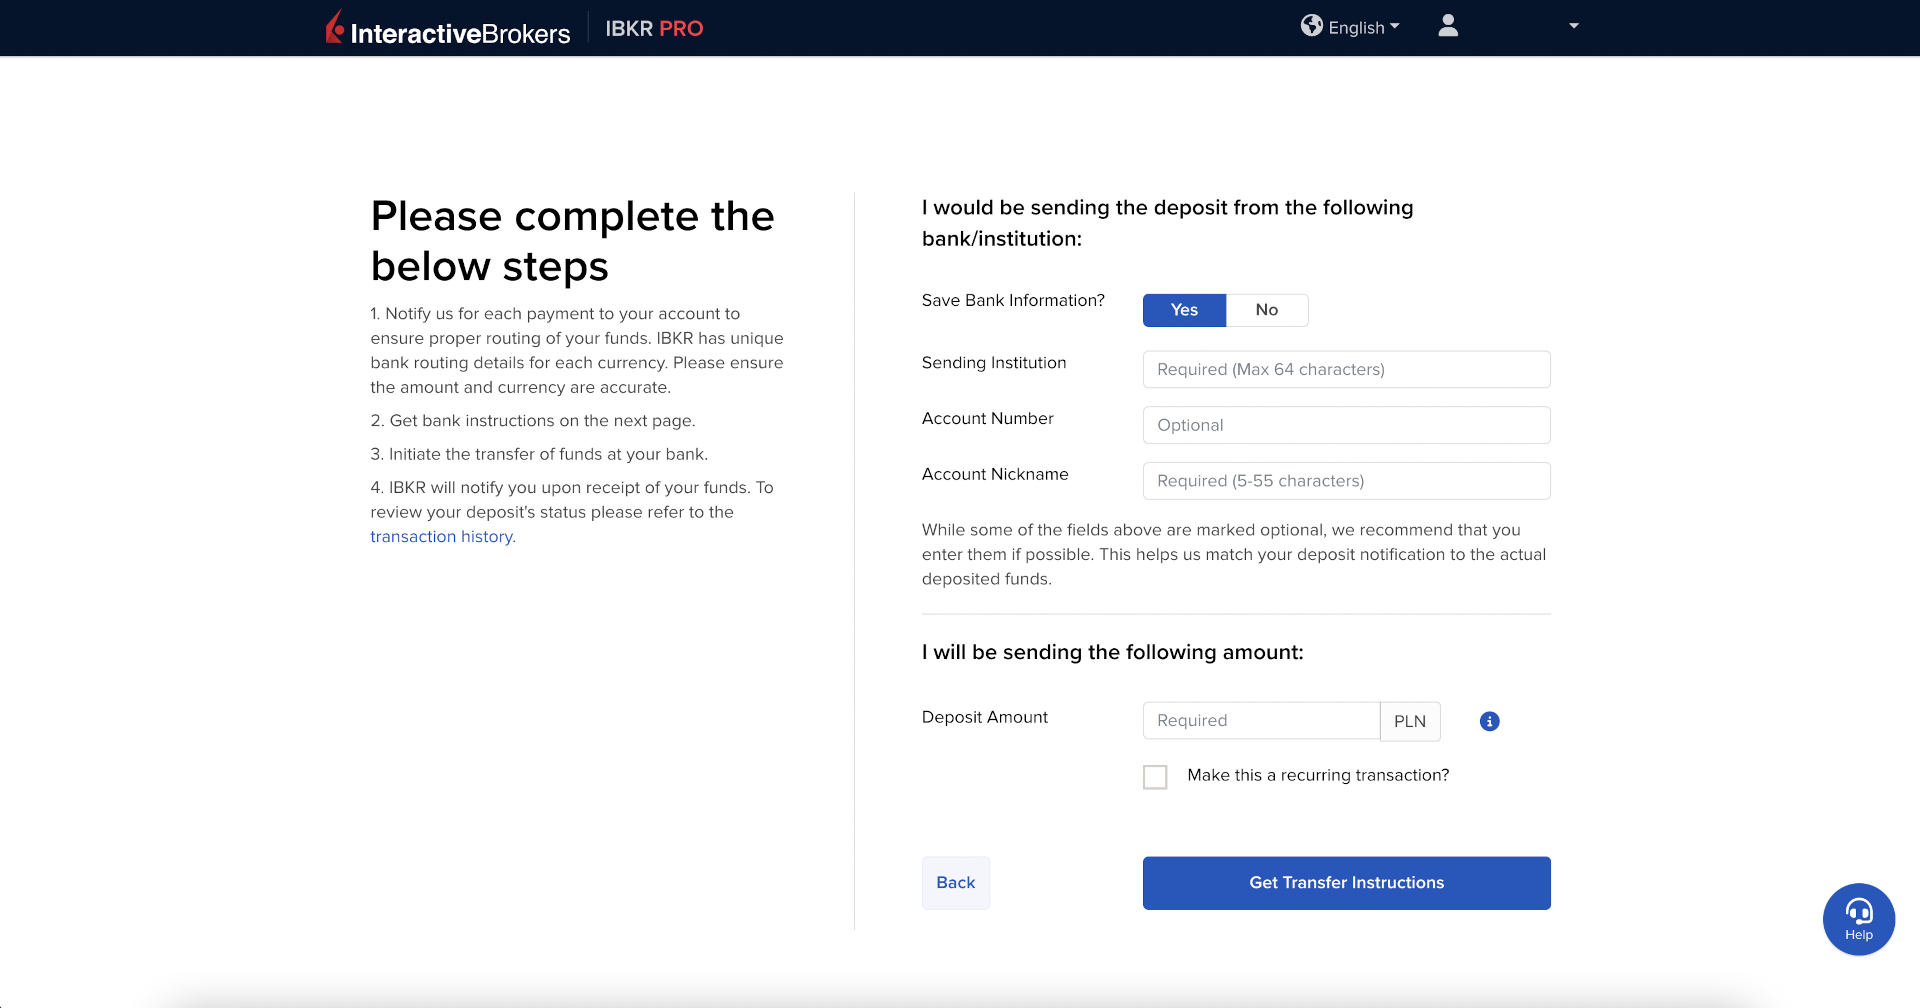Open the Help headset chat button
This screenshot has height=1008, width=1920.
coord(1858,919)
